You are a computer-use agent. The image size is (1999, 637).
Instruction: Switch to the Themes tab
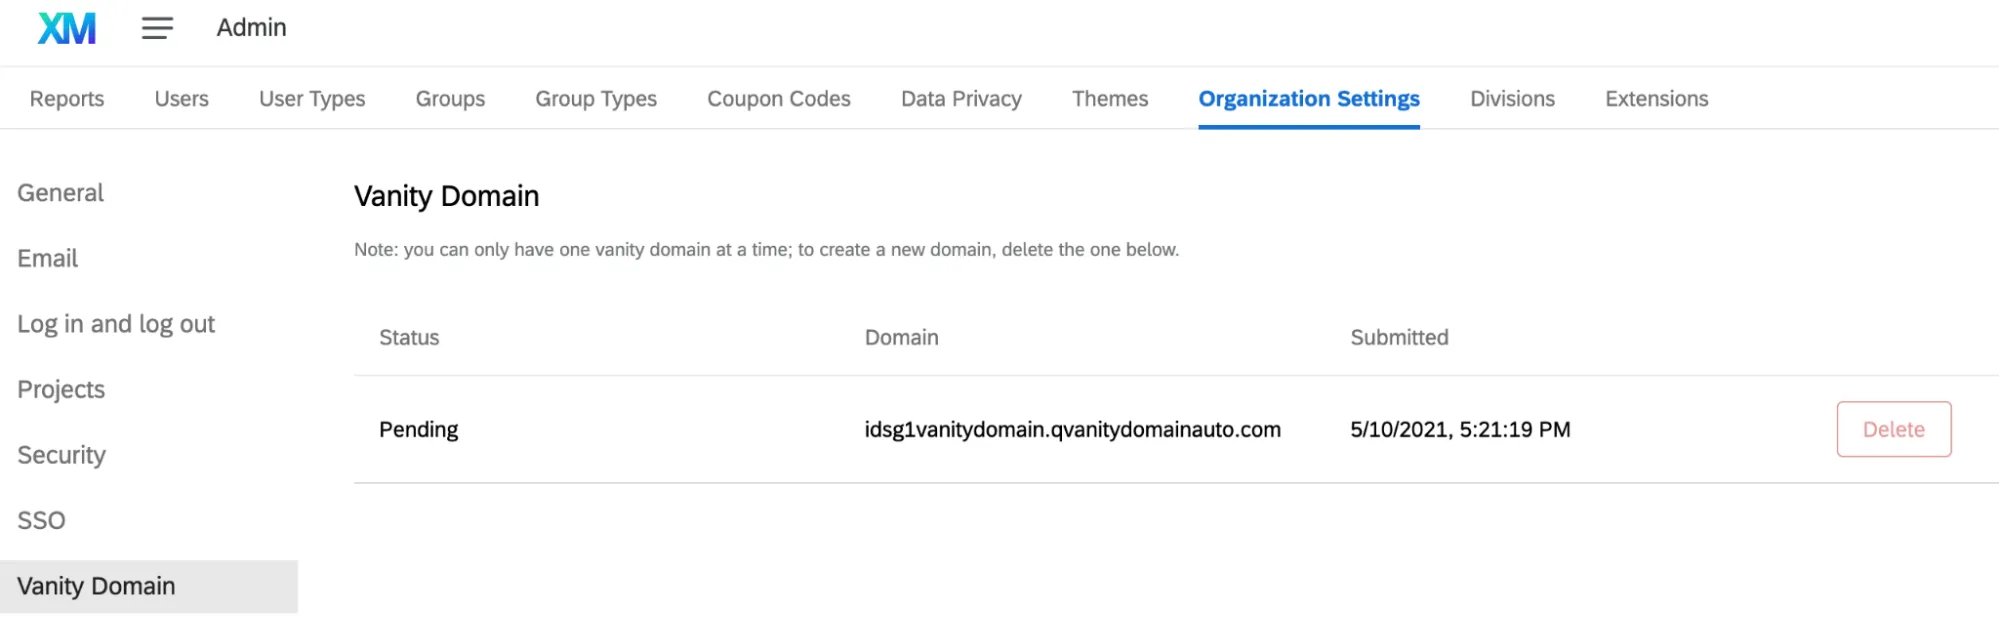tap(1109, 99)
